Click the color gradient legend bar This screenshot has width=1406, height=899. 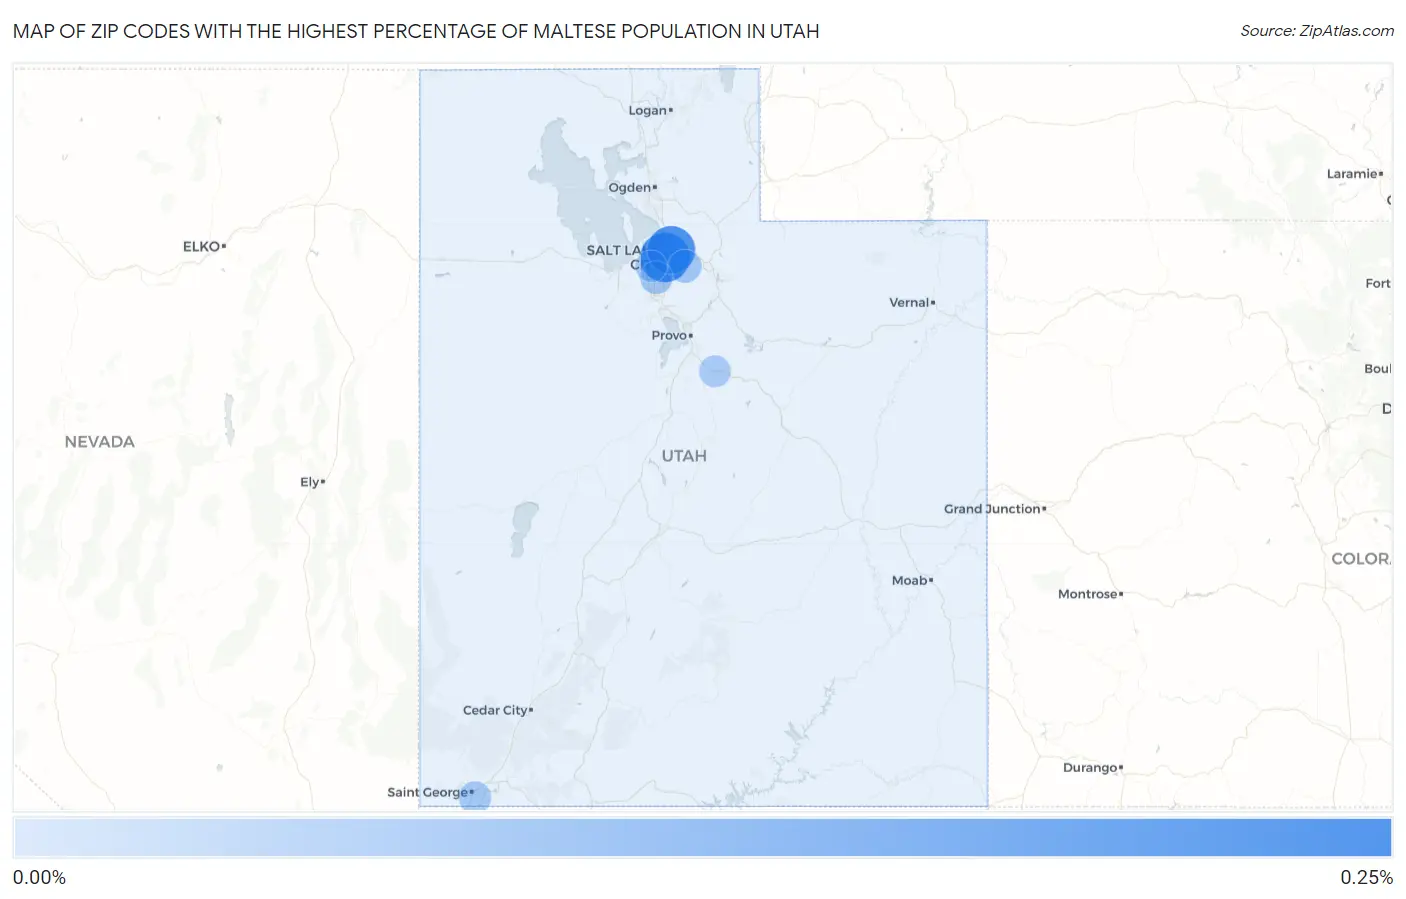pos(703,838)
